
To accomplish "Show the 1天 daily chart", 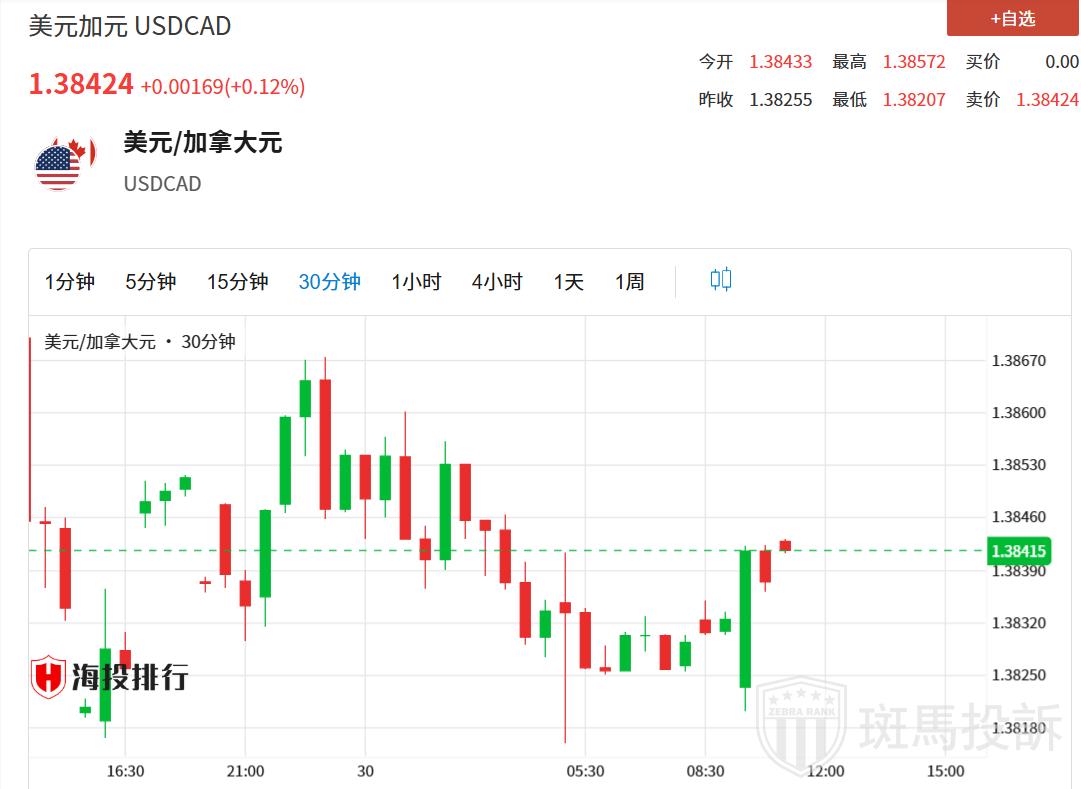I will [x=568, y=282].
